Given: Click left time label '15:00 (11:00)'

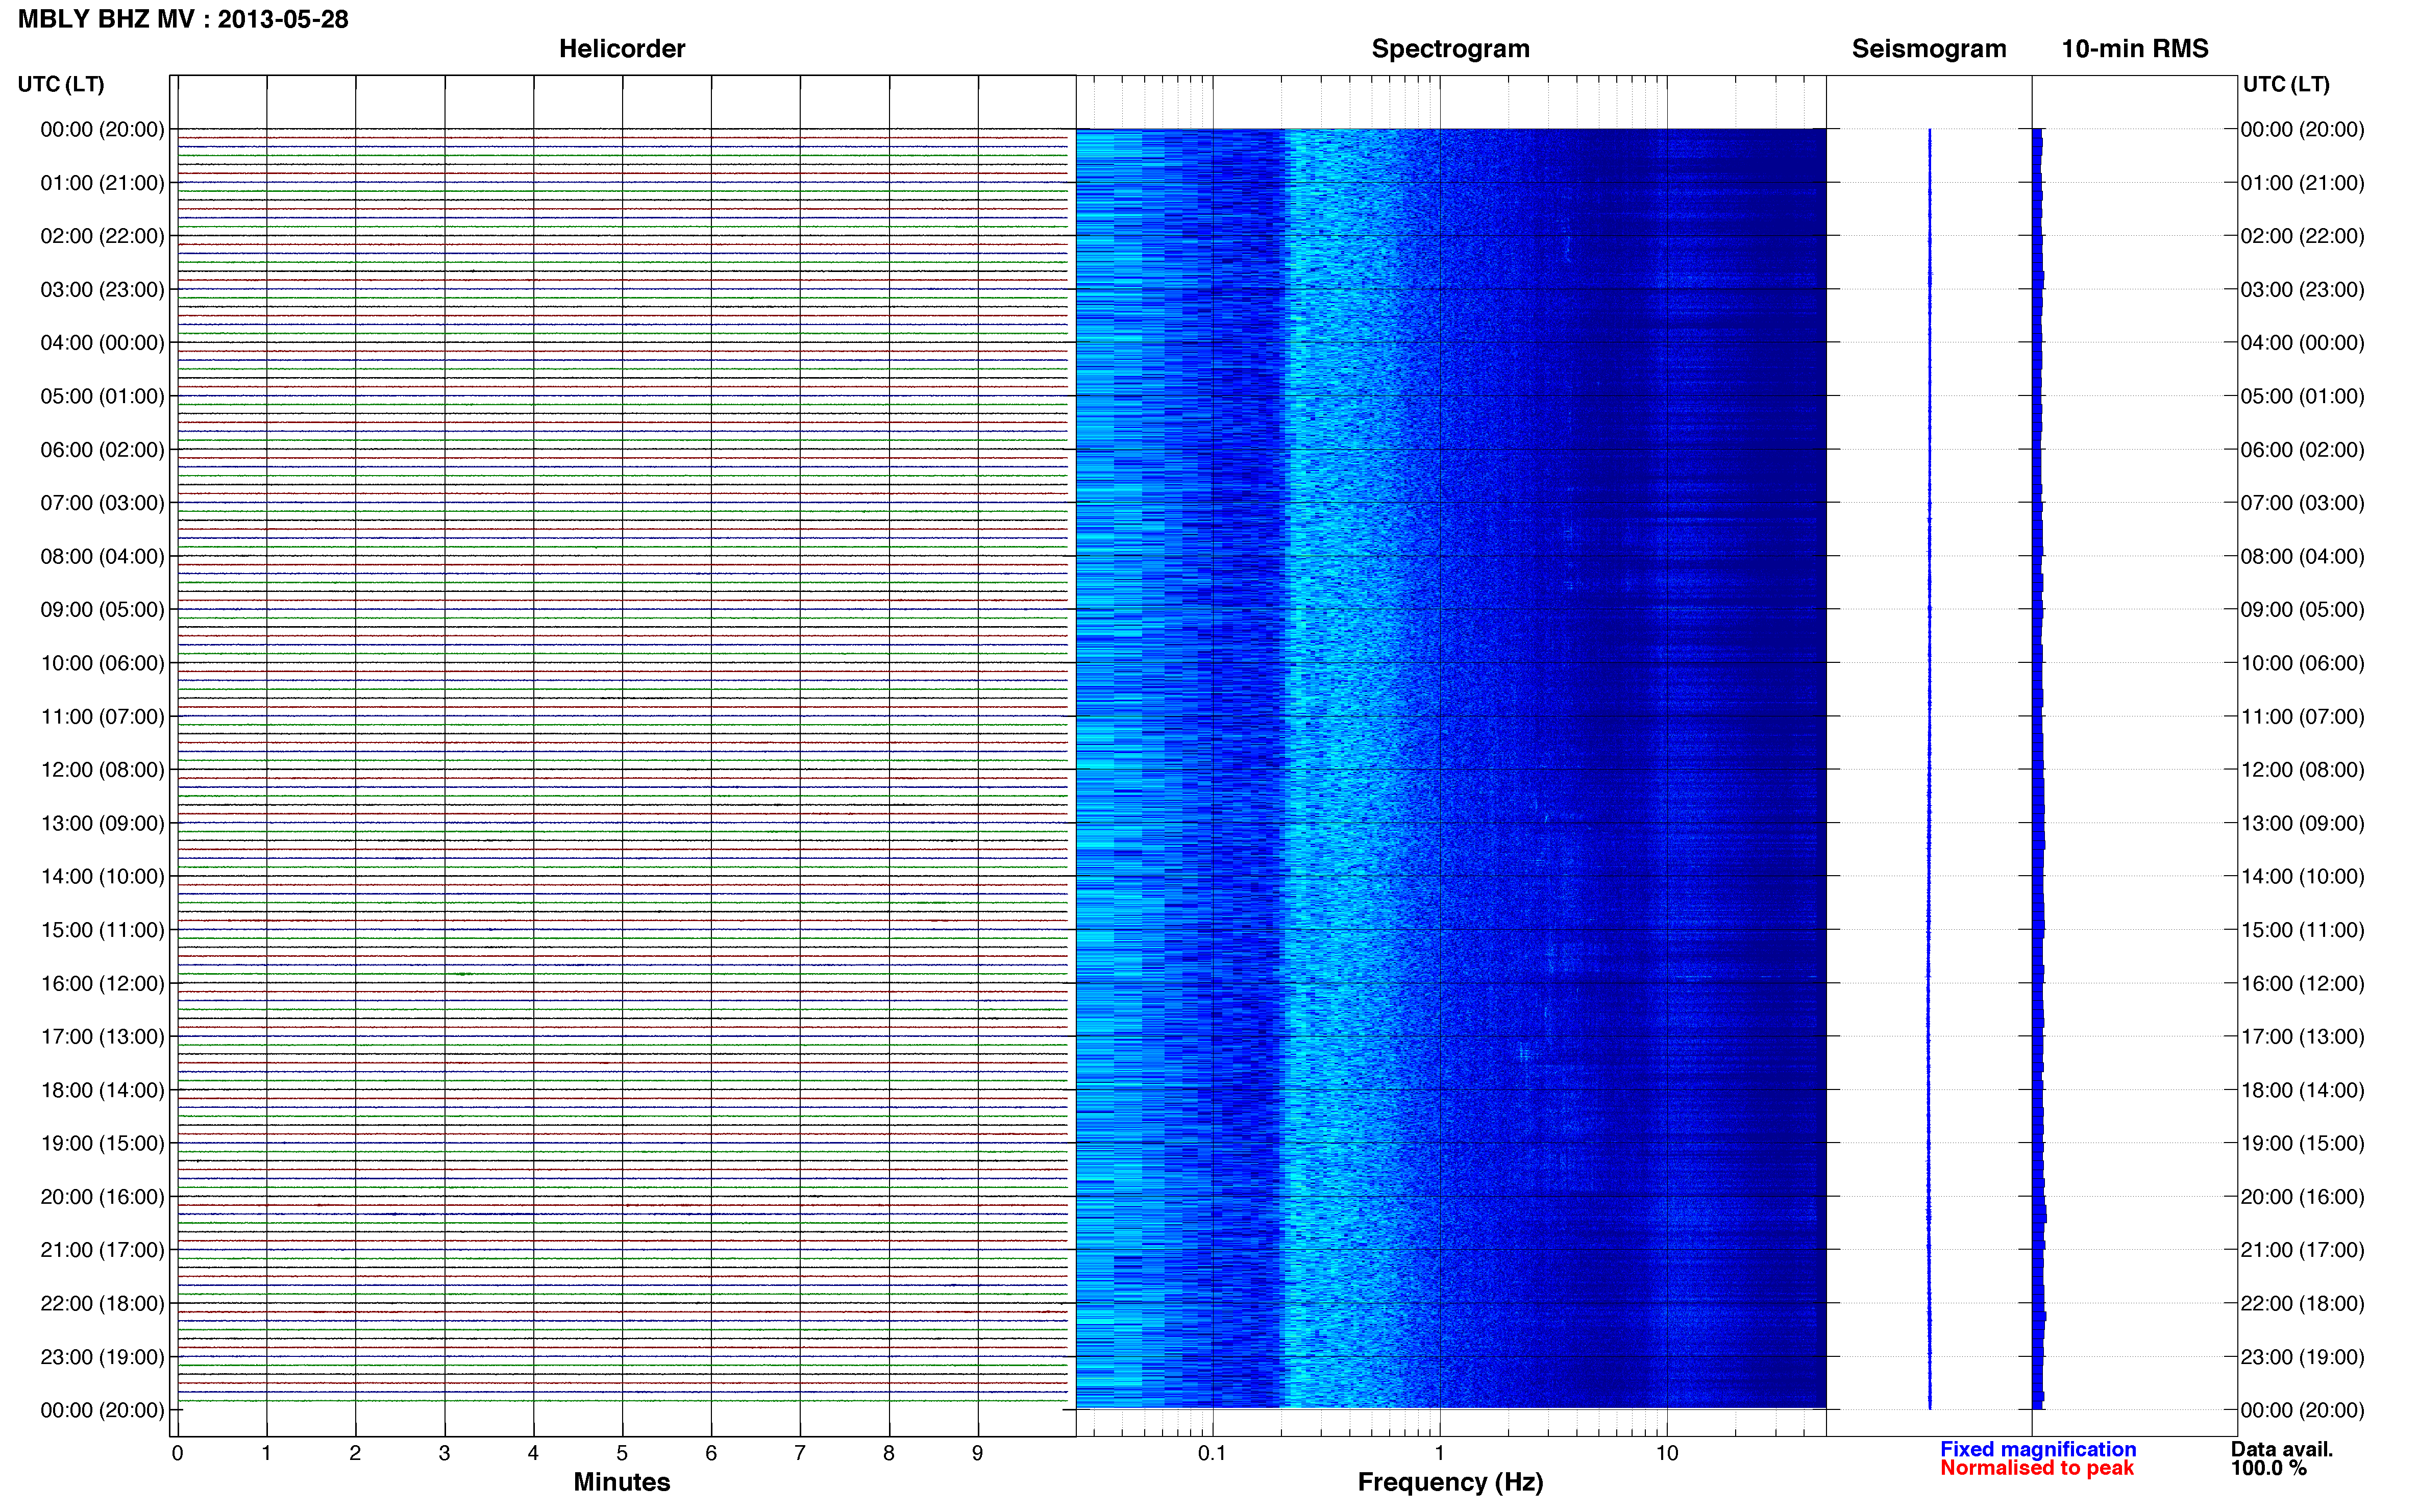Looking at the screenshot, I should [102, 930].
